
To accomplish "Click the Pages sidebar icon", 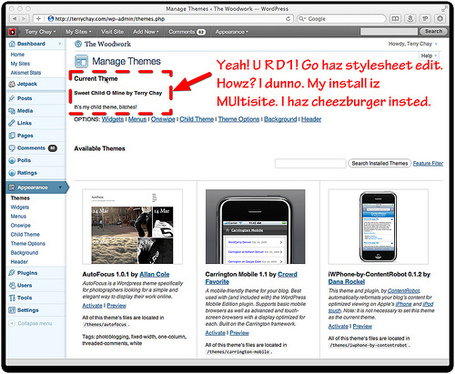I will (12, 135).
